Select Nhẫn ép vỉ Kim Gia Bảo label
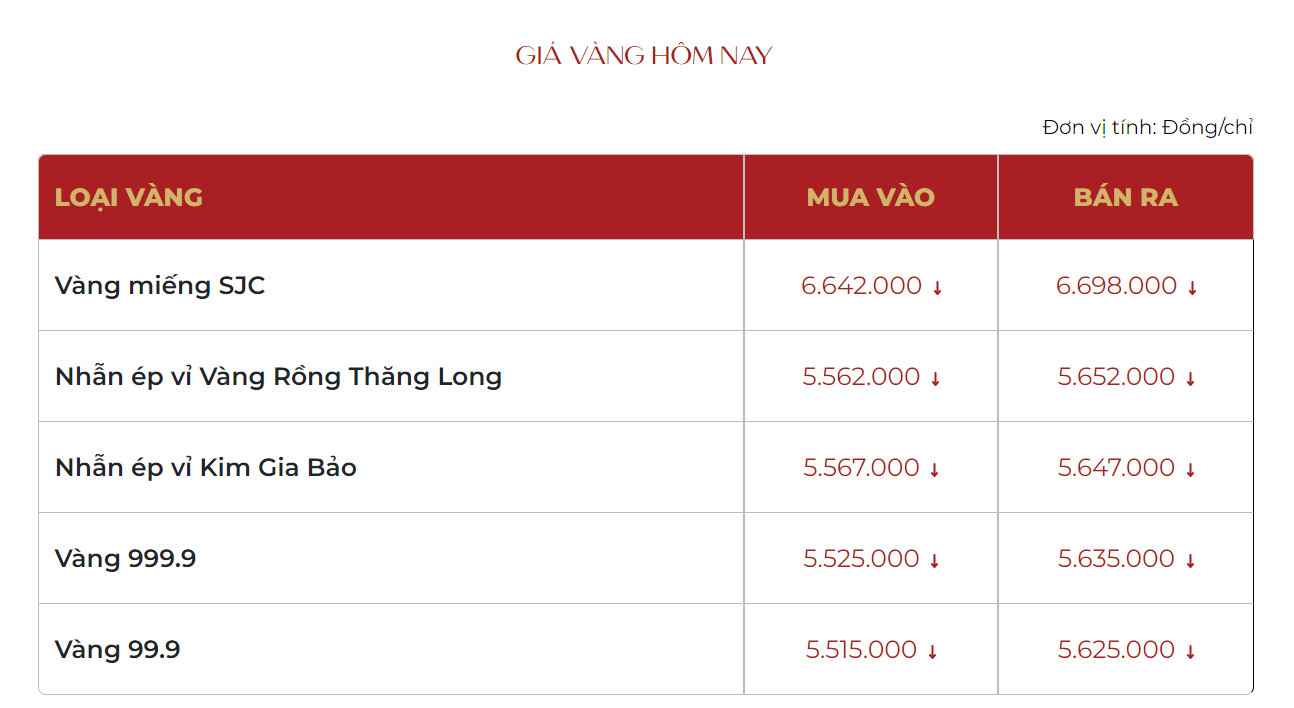Screen dimensions: 1294x708 point(206,468)
